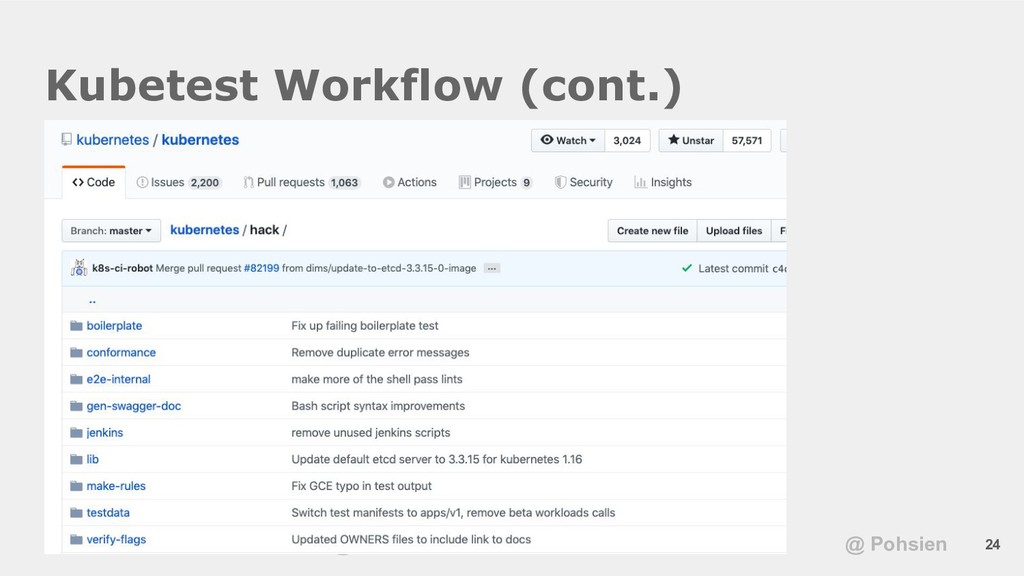Click the conformance folder icon
Screen dimensions: 1024x576
[76, 352]
